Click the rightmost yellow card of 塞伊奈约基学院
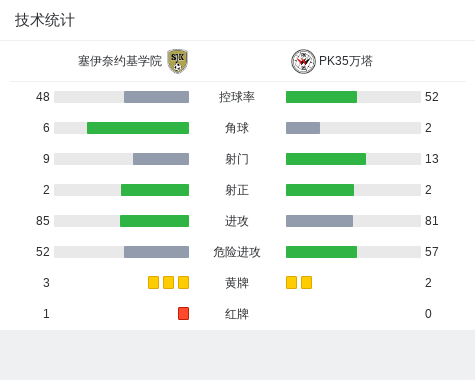The height and width of the screenshot is (380, 475). [x=183, y=282]
